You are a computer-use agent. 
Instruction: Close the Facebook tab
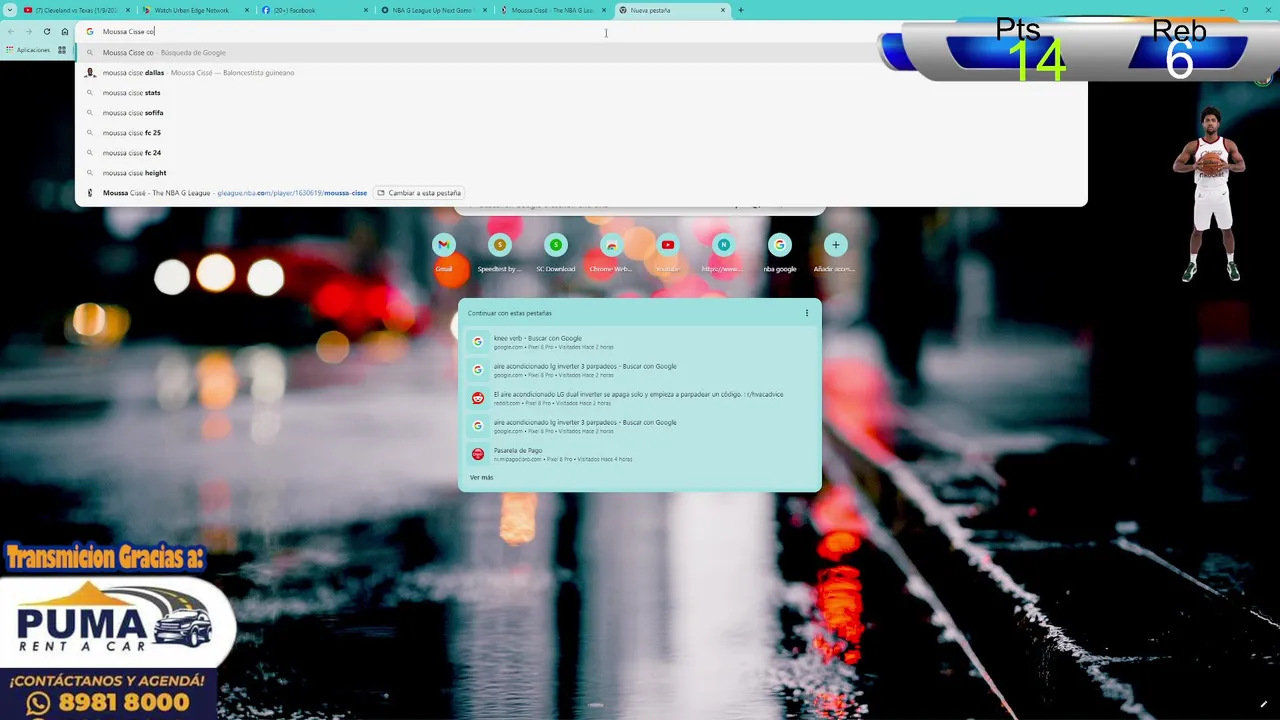click(366, 10)
